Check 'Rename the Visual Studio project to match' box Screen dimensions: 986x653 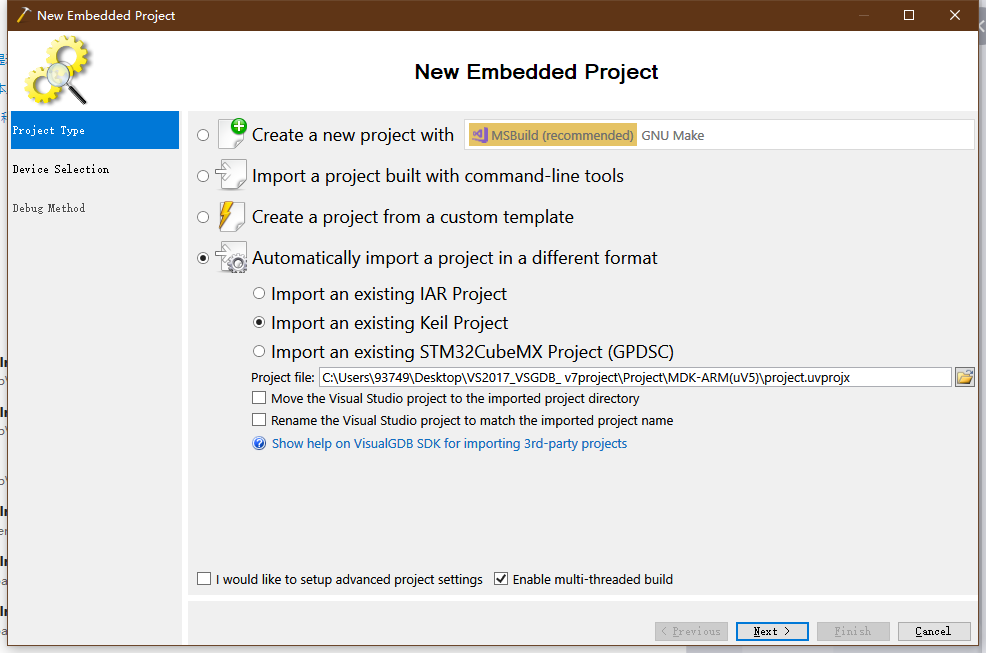point(258,420)
